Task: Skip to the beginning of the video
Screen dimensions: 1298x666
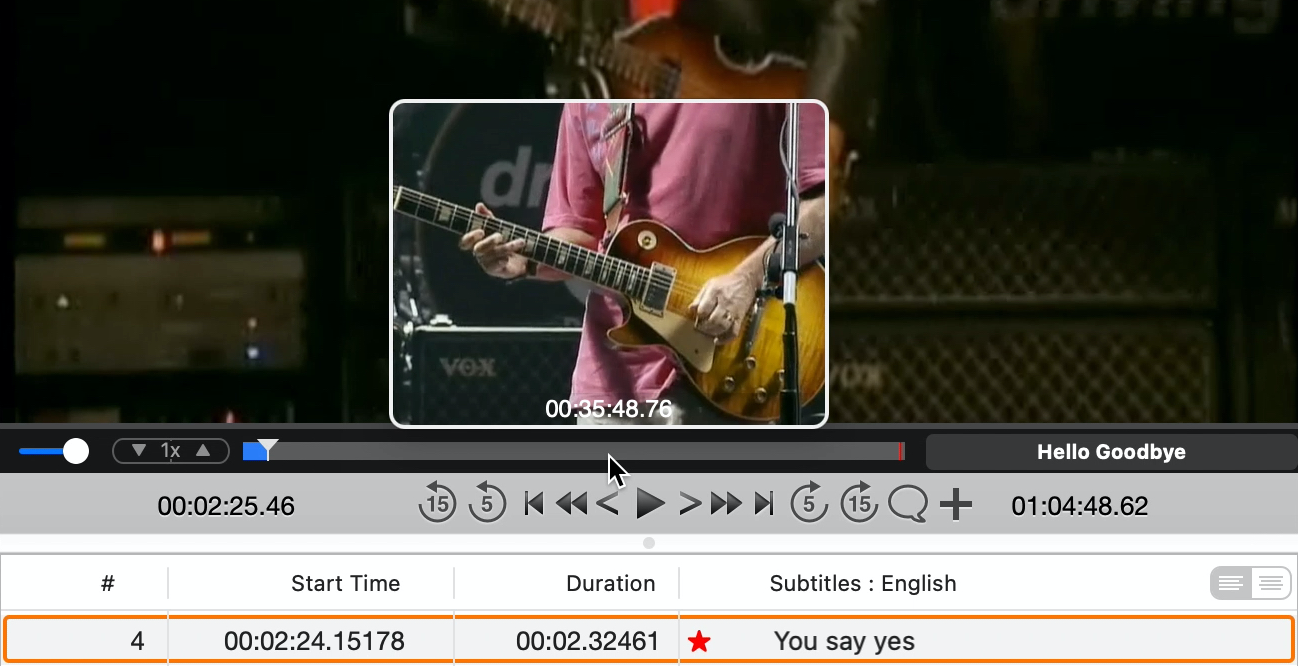Action: [x=534, y=504]
